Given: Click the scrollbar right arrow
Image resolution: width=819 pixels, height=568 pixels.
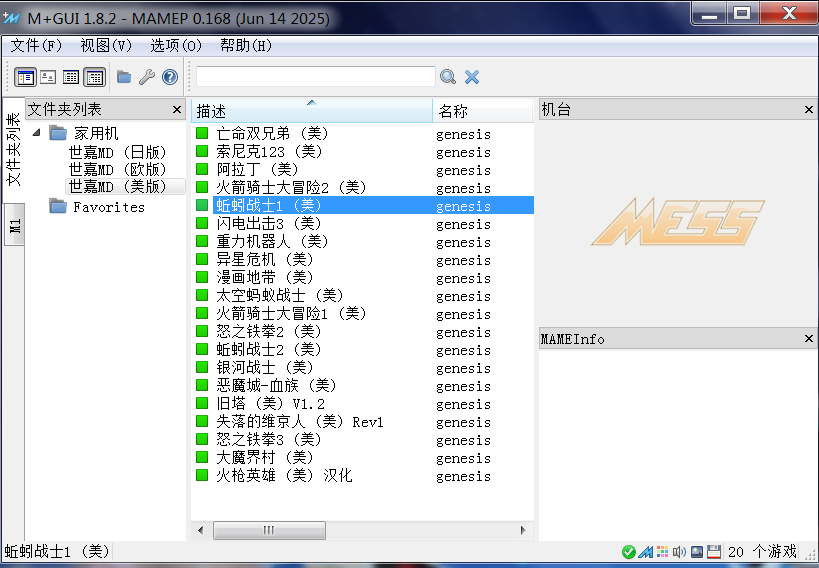Looking at the screenshot, I should click(x=523, y=530).
